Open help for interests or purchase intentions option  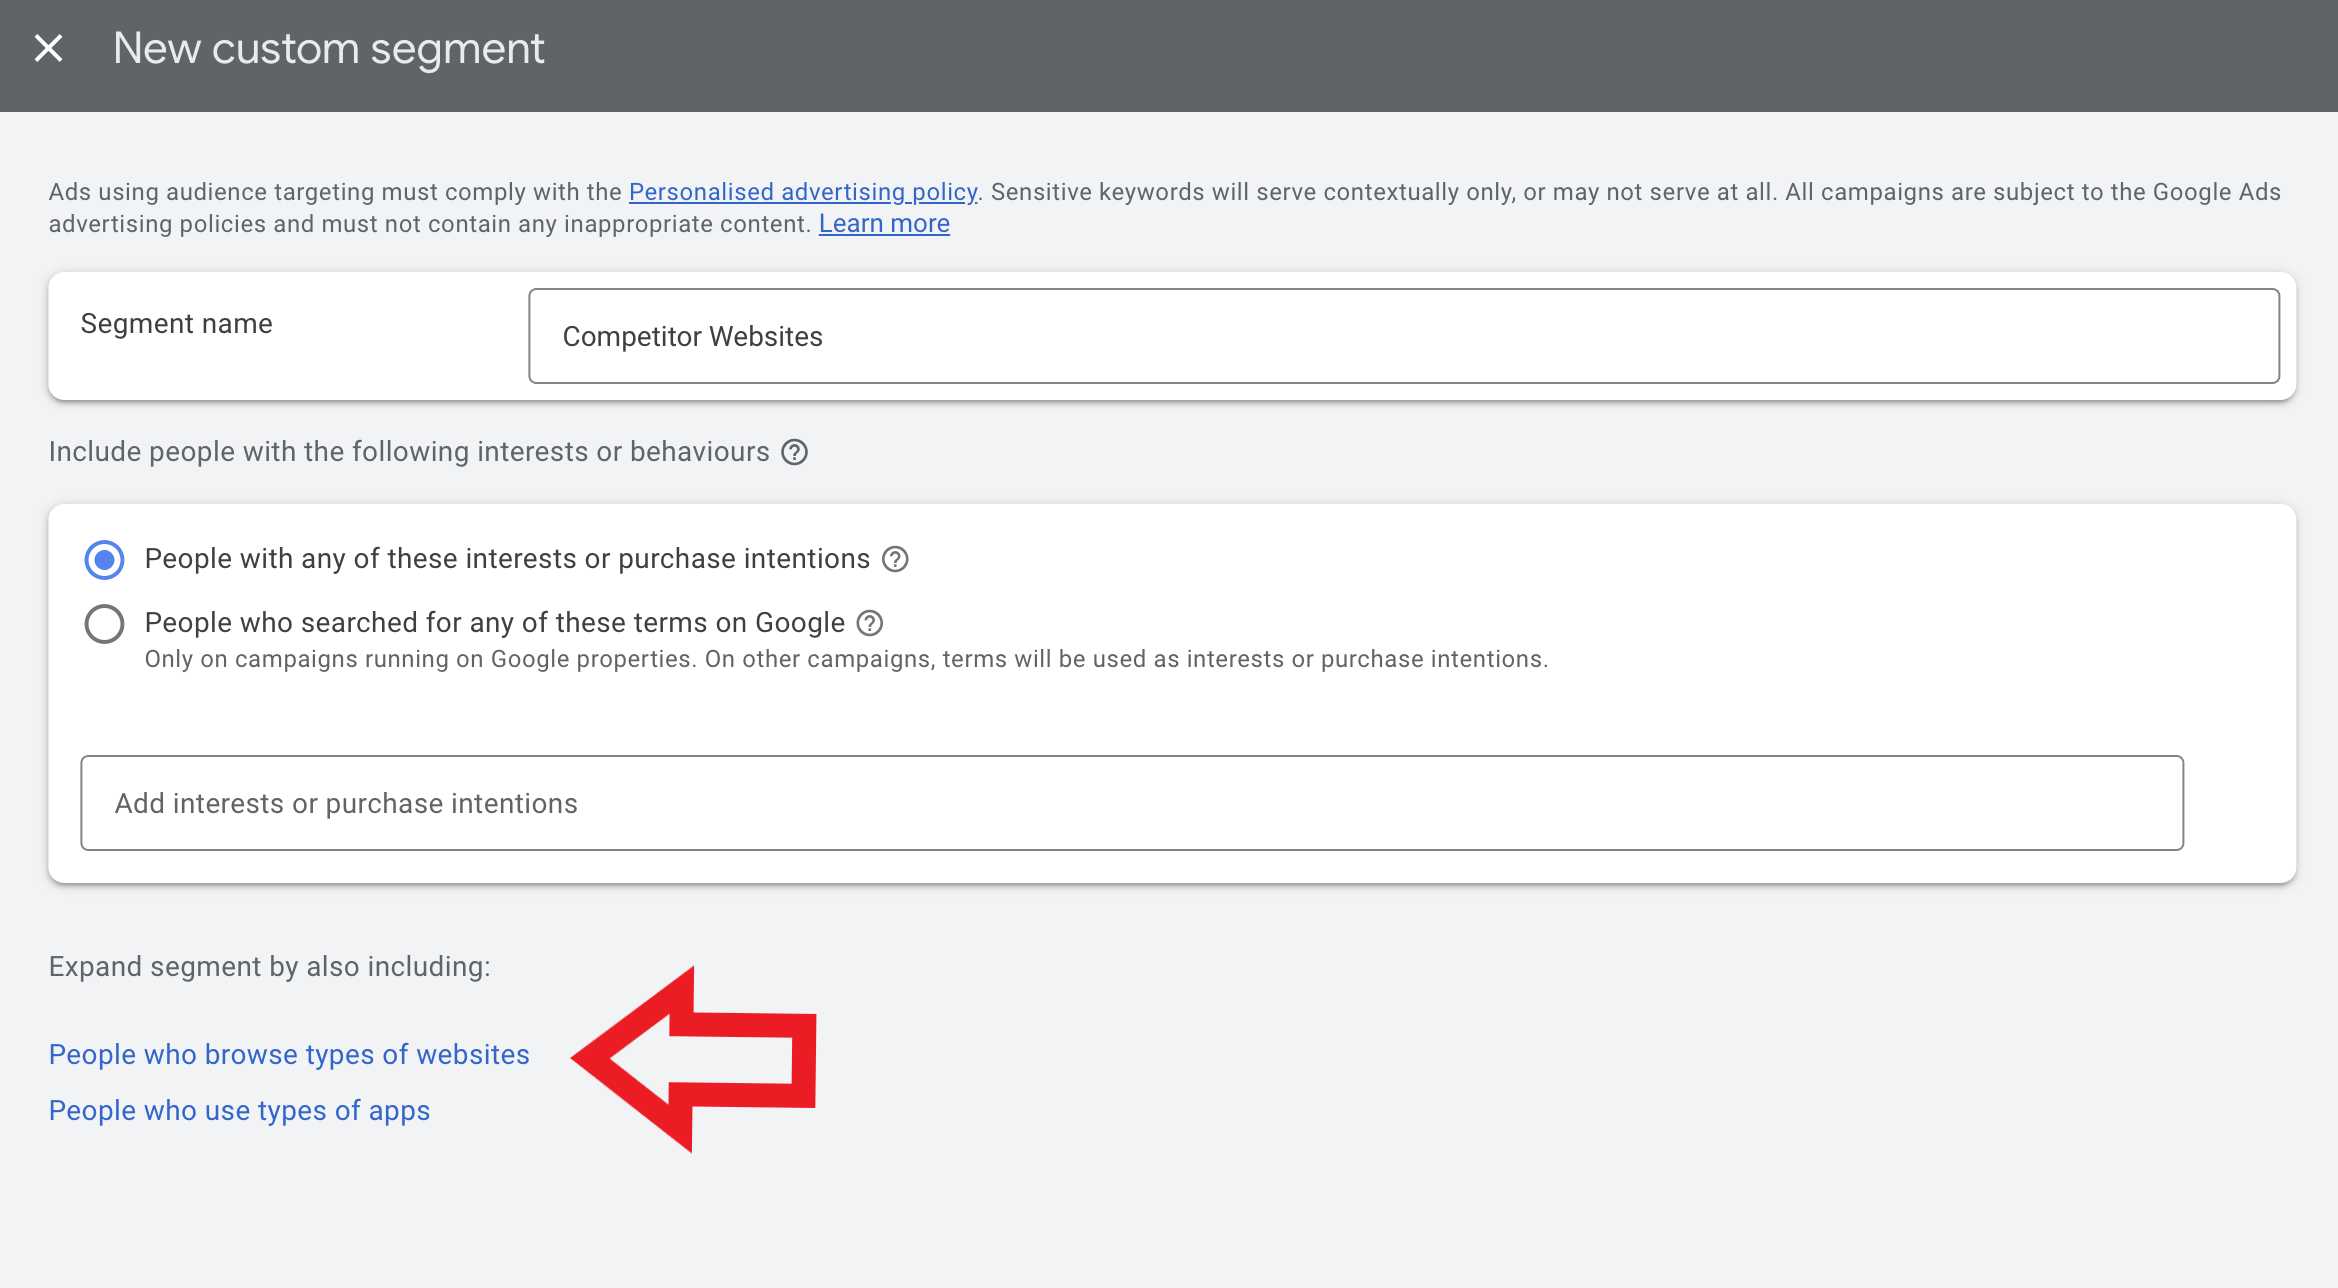pyautogui.click(x=895, y=559)
